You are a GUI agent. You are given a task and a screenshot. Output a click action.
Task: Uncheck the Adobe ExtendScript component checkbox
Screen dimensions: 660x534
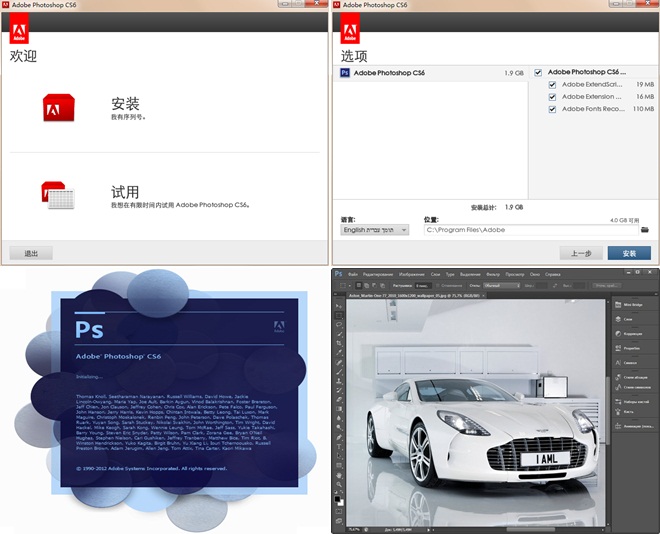[x=552, y=85]
